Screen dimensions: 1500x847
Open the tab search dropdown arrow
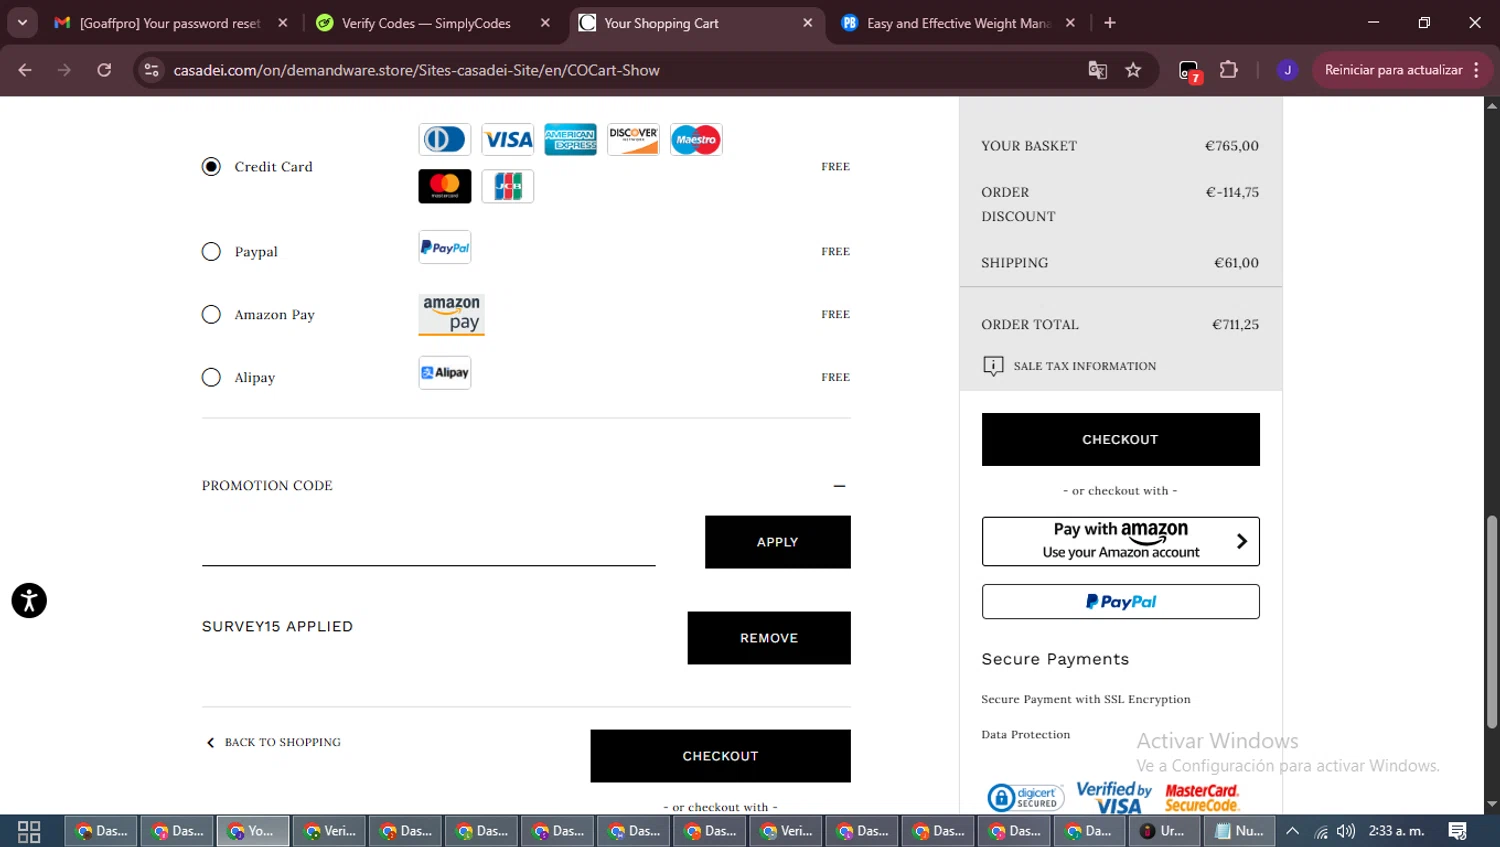(22, 22)
